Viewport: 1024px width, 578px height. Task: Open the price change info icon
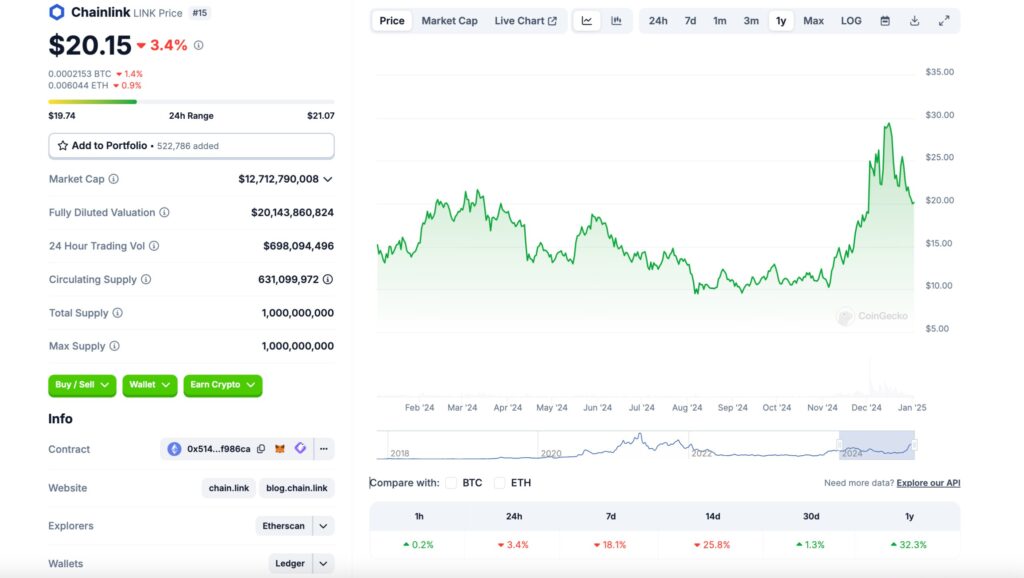(x=199, y=45)
